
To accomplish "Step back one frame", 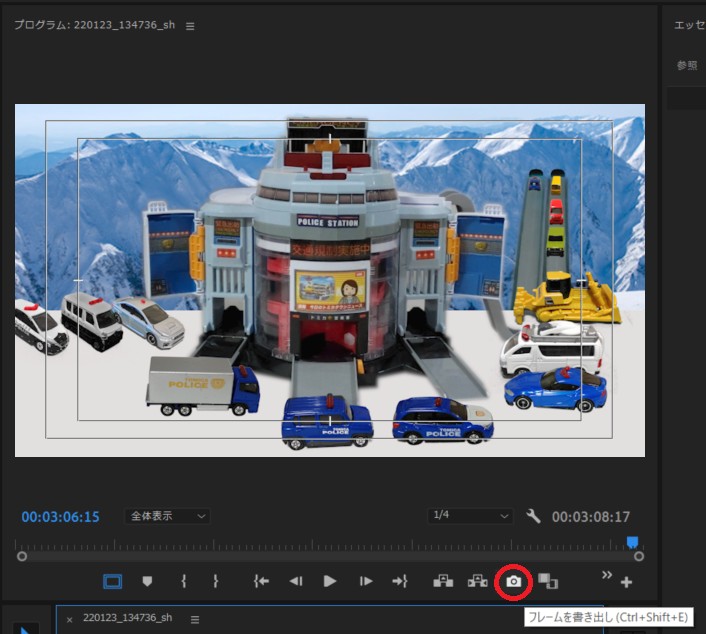I will (x=296, y=581).
